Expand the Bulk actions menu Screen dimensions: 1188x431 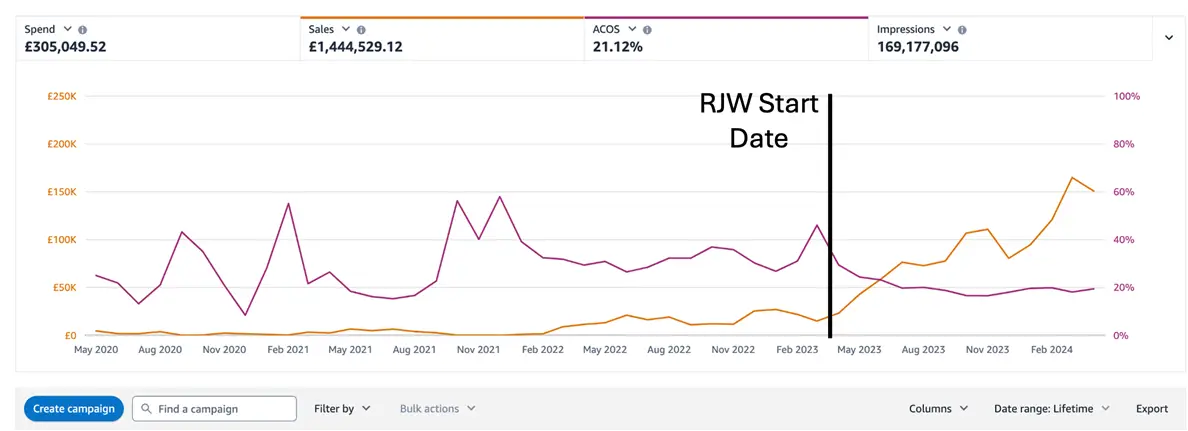tap(437, 409)
